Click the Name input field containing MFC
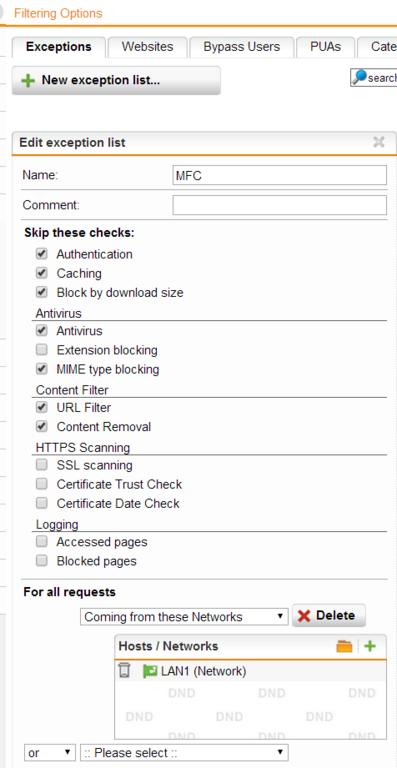Screen dimensions: 397x768 (280, 175)
